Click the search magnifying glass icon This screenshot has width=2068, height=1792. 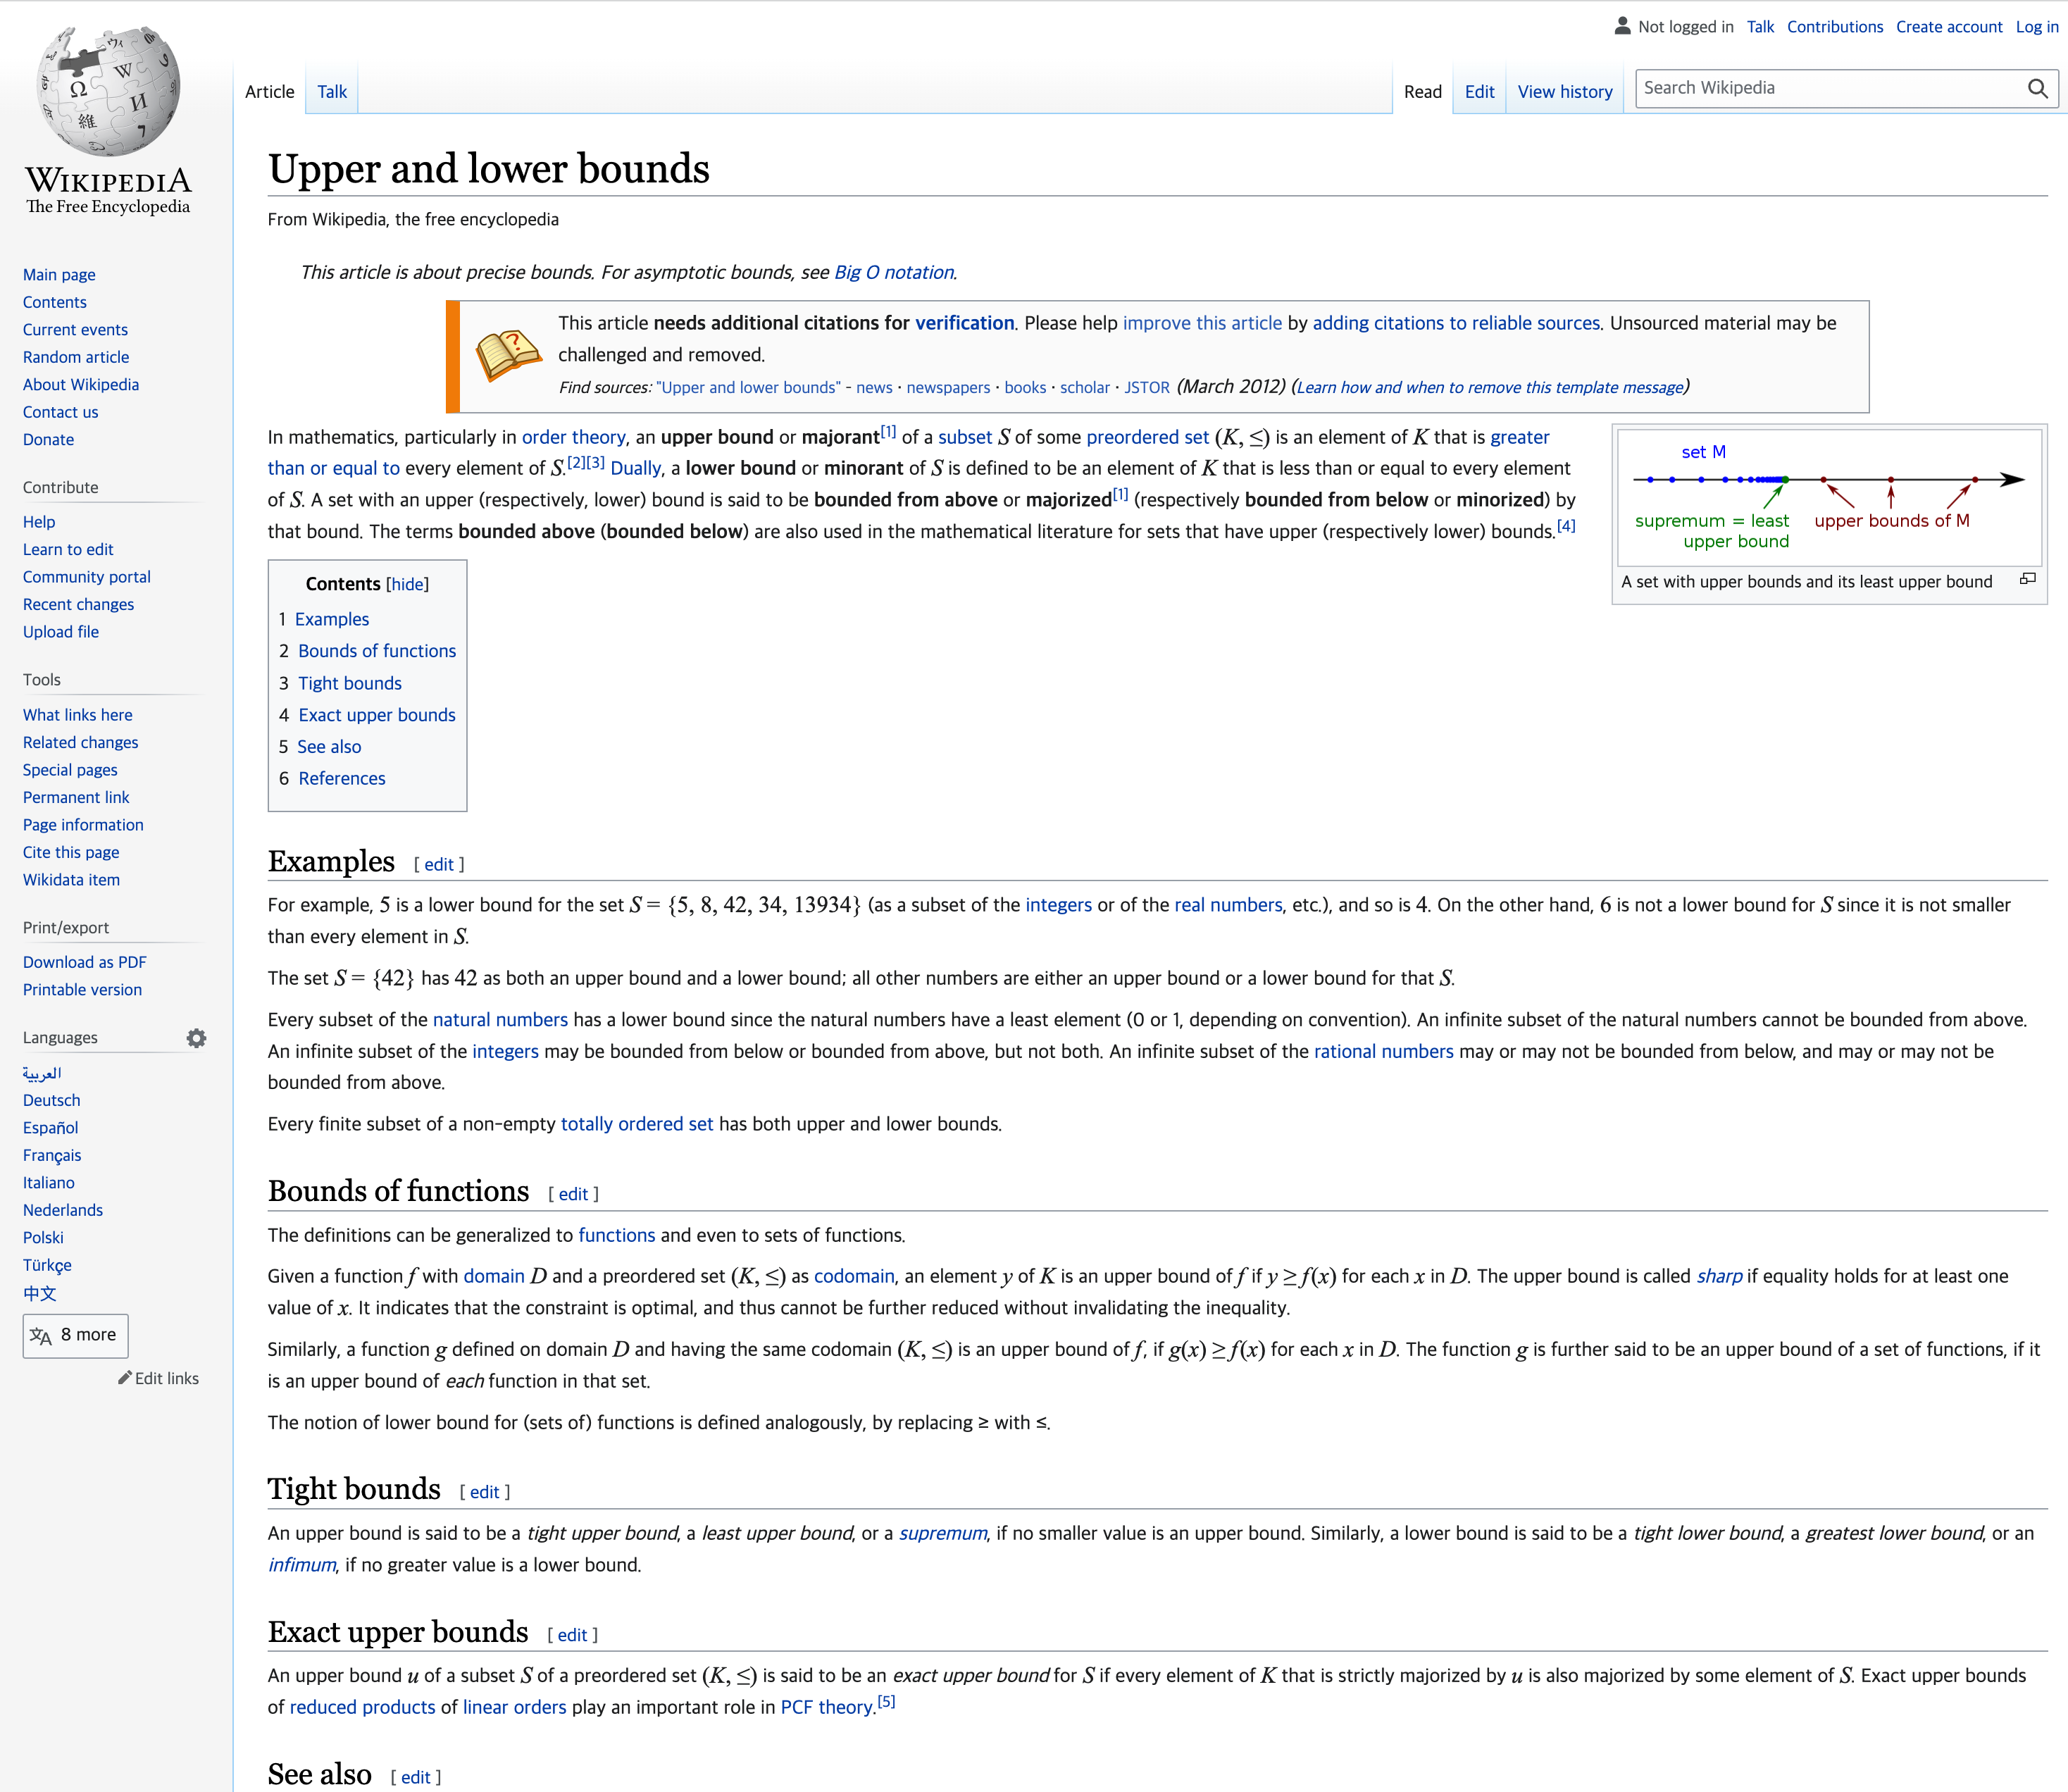[2037, 89]
